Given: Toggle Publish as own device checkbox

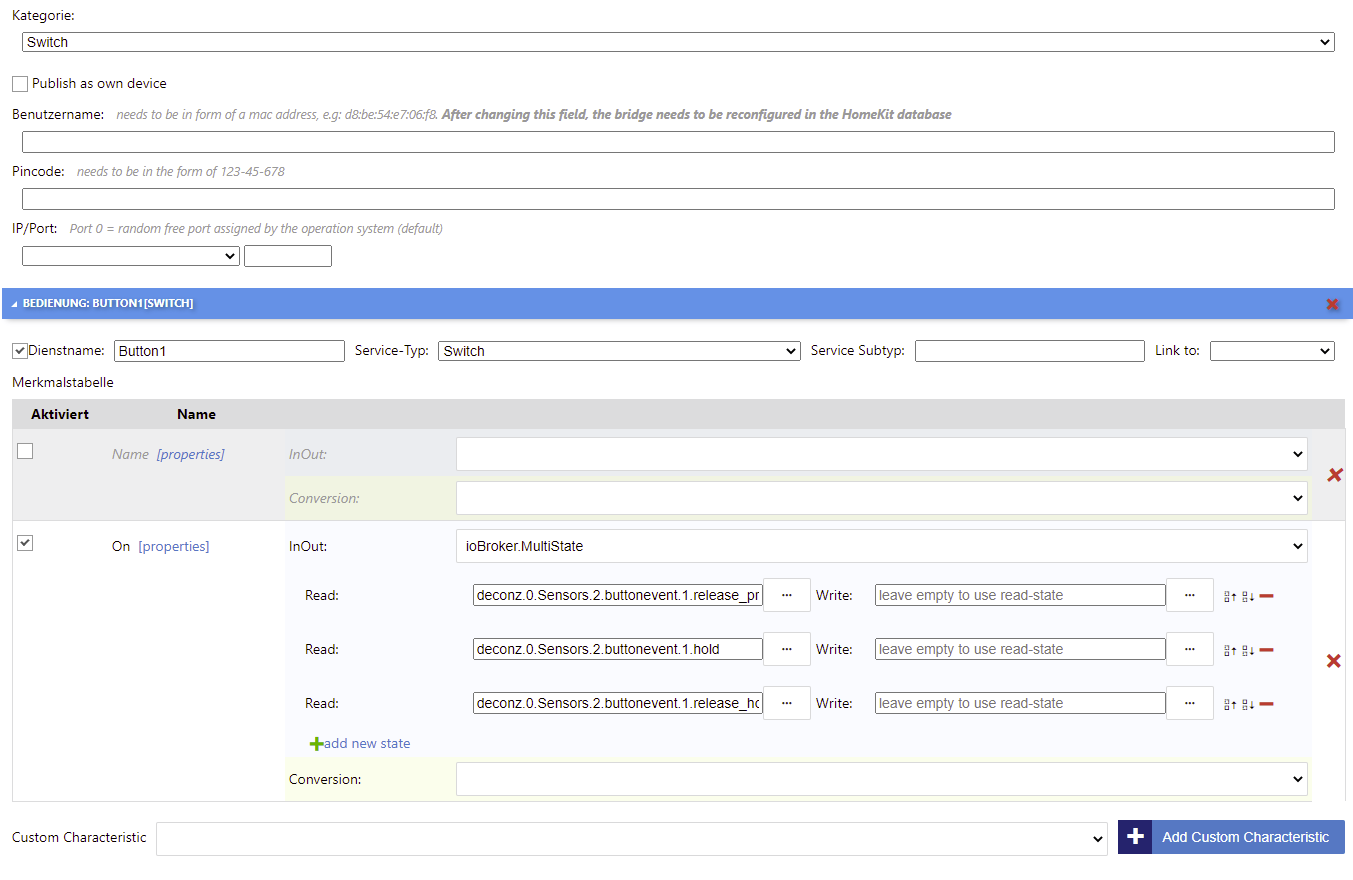Looking at the screenshot, I should pyautogui.click(x=20, y=84).
